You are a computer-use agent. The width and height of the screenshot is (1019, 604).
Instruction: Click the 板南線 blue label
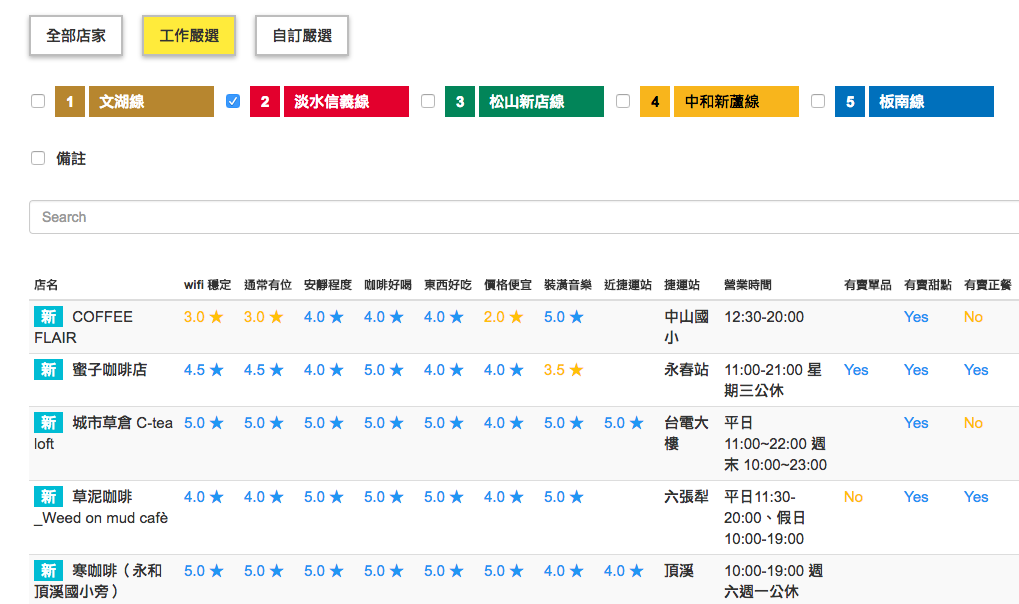pyautogui.click(x=931, y=101)
